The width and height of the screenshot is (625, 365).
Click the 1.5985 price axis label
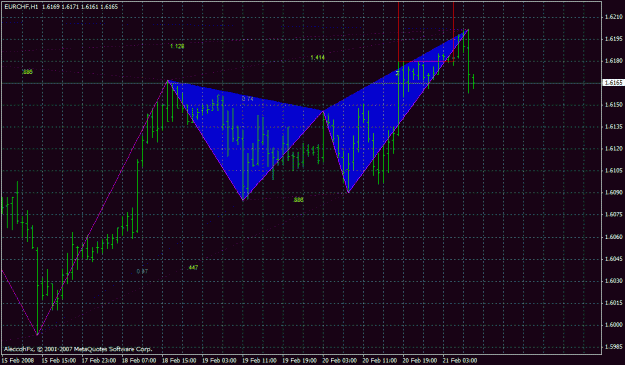click(613, 347)
